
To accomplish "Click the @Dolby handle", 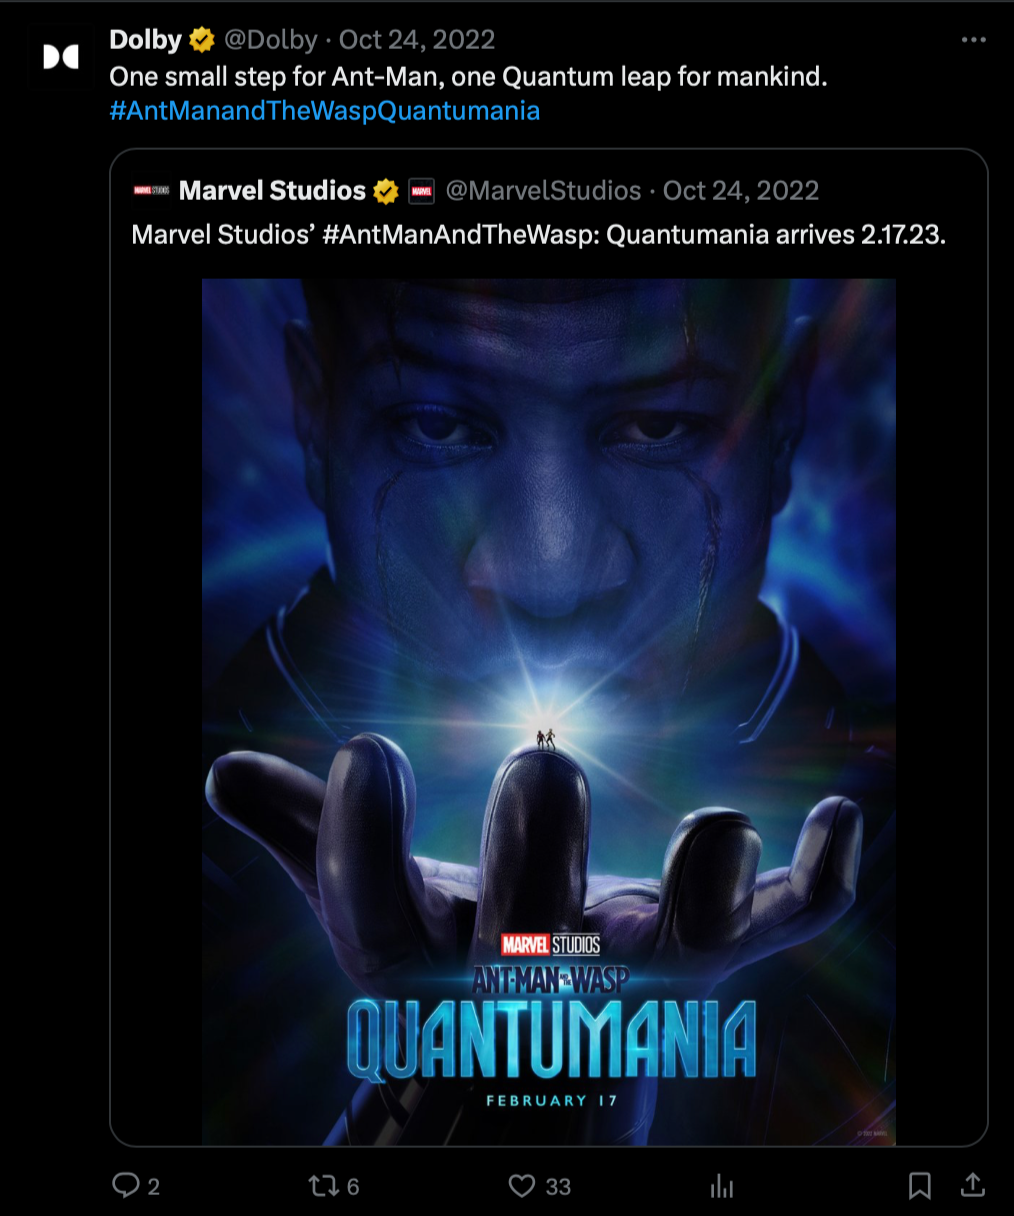I will pyautogui.click(x=270, y=40).
